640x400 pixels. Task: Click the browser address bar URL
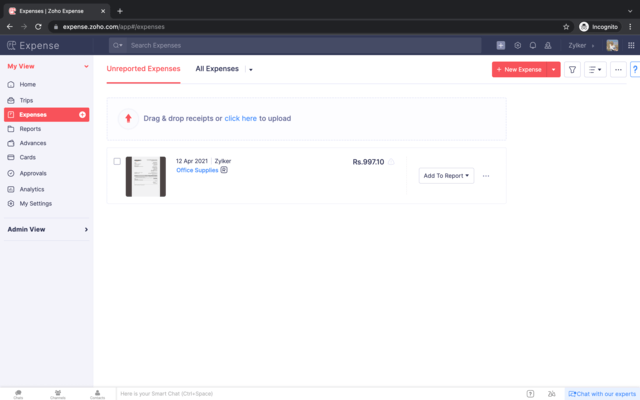(x=113, y=27)
